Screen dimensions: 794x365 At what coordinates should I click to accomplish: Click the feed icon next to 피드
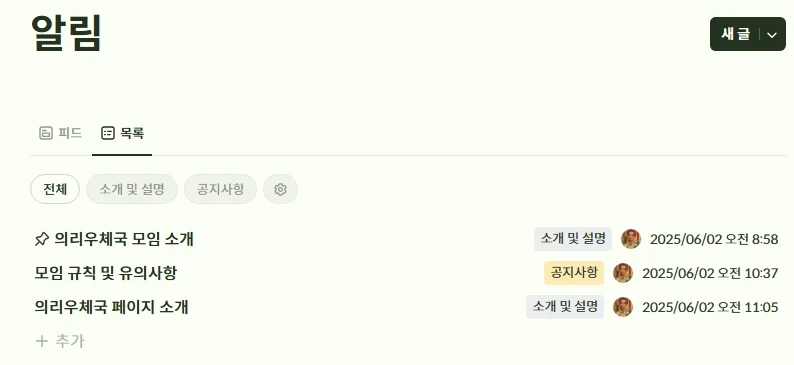click(46, 133)
